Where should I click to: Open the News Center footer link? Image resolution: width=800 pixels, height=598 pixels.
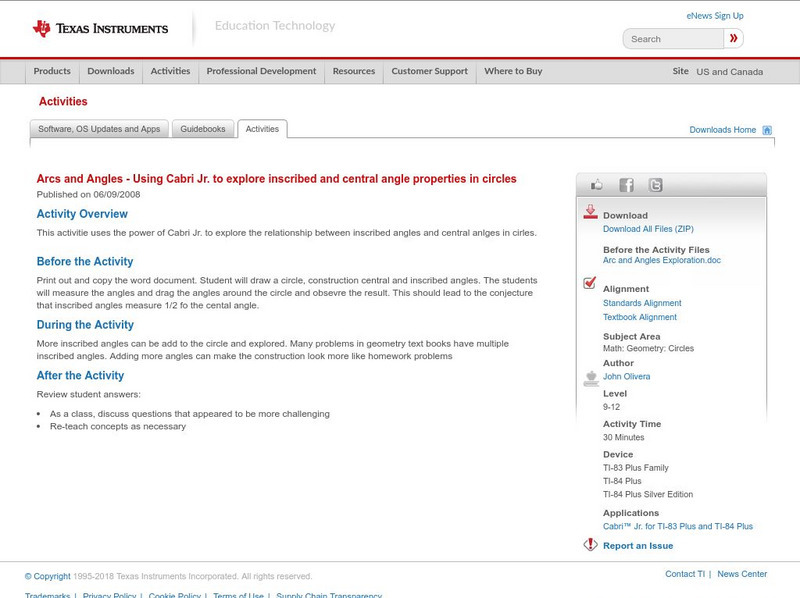pyautogui.click(x=742, y=574)
